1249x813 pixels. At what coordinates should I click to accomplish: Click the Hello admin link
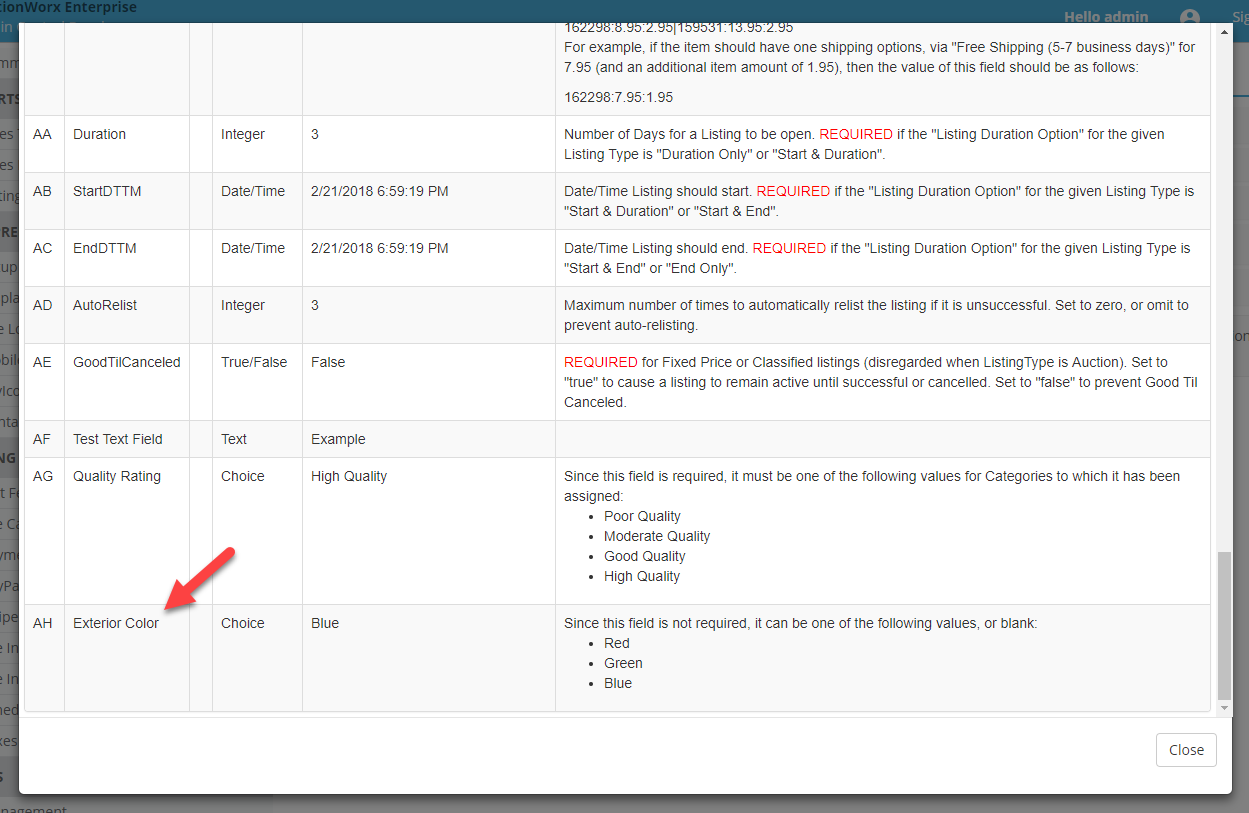1105,16
